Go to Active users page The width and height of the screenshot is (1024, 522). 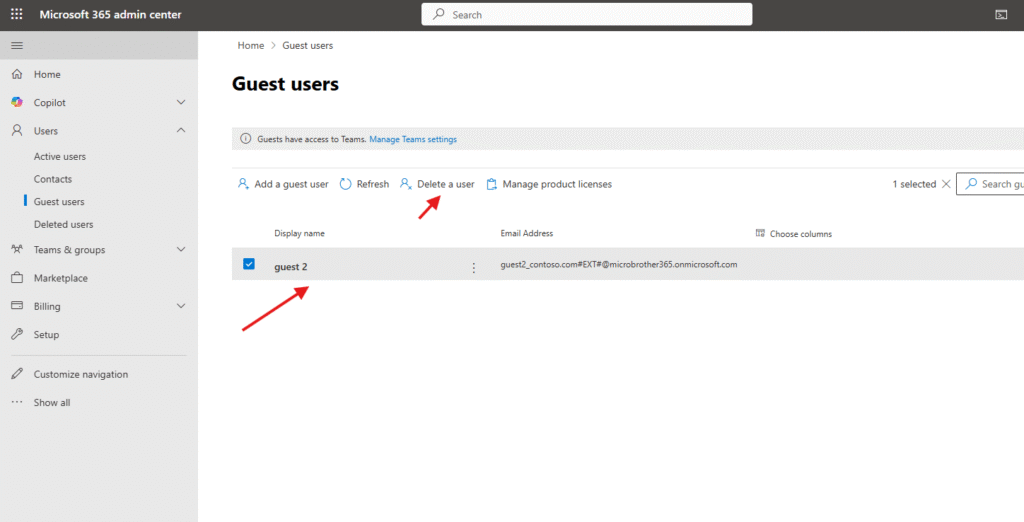(x=60, y=156)
